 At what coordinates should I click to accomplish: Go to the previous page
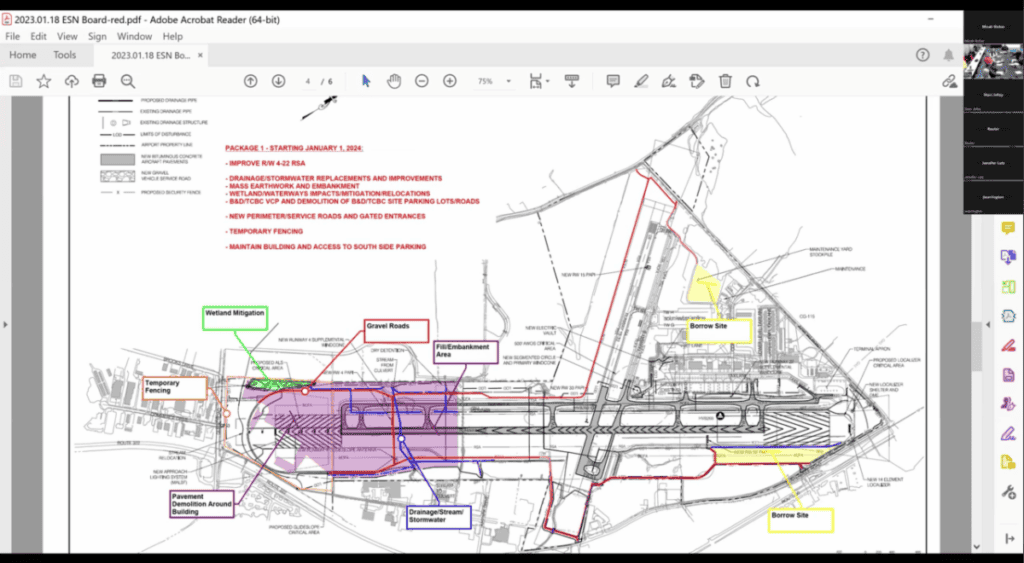pyautogui.click(x=251, y=81)
